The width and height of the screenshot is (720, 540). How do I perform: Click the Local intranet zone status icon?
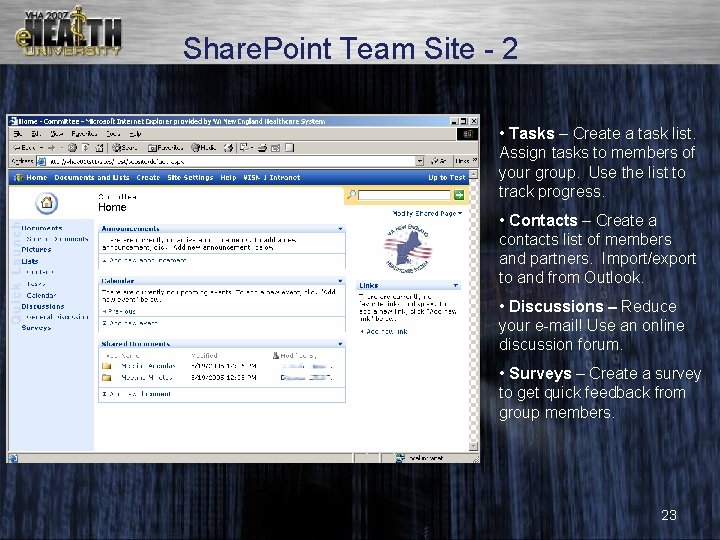pyautogui.click(x=400, y=458)
